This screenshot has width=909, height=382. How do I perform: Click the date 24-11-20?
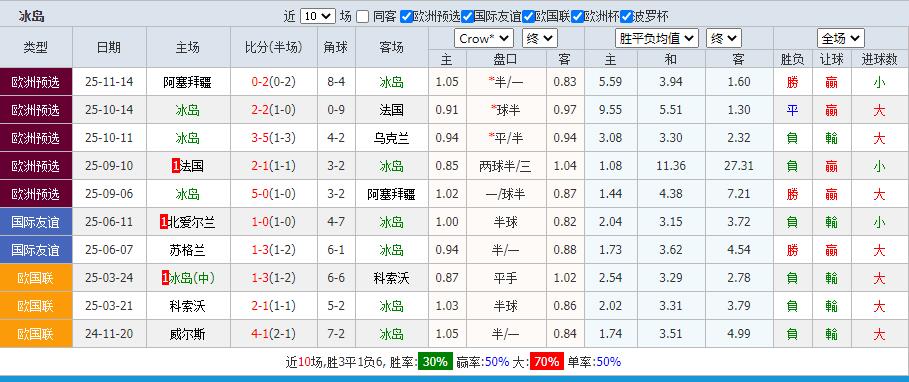coord(109,334)
